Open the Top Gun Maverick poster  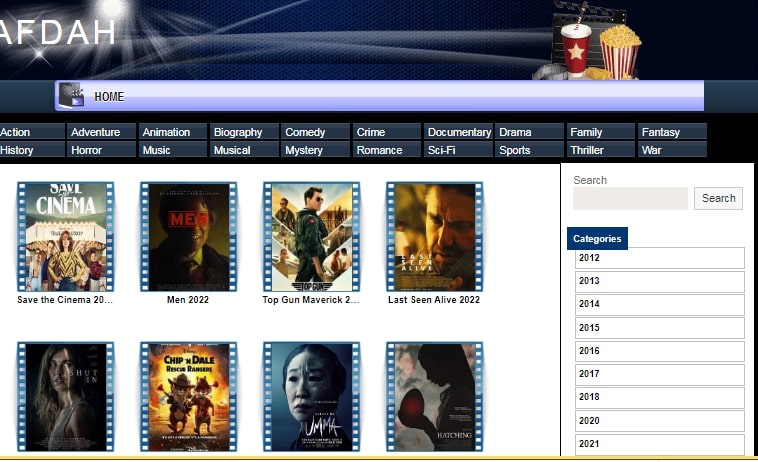pos(311,237)
